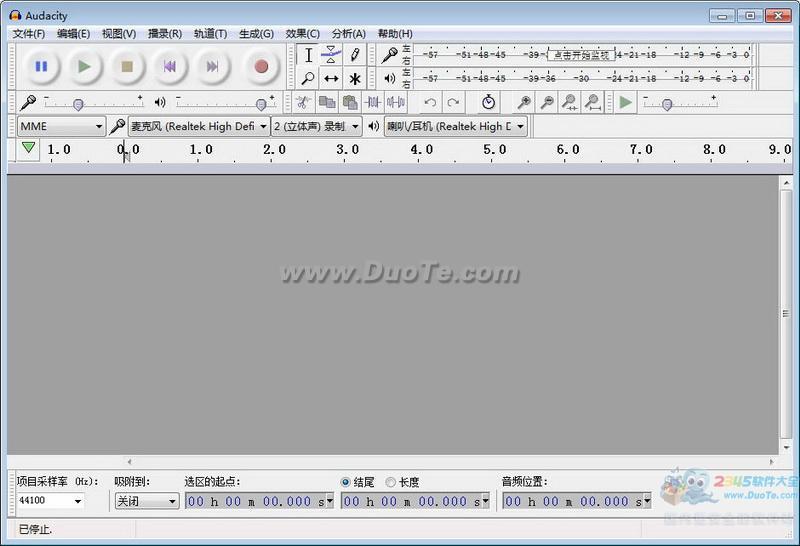Click the Copy icon in edit toolbar
This screenshot has height=546, width=800.
coord(327,103)
